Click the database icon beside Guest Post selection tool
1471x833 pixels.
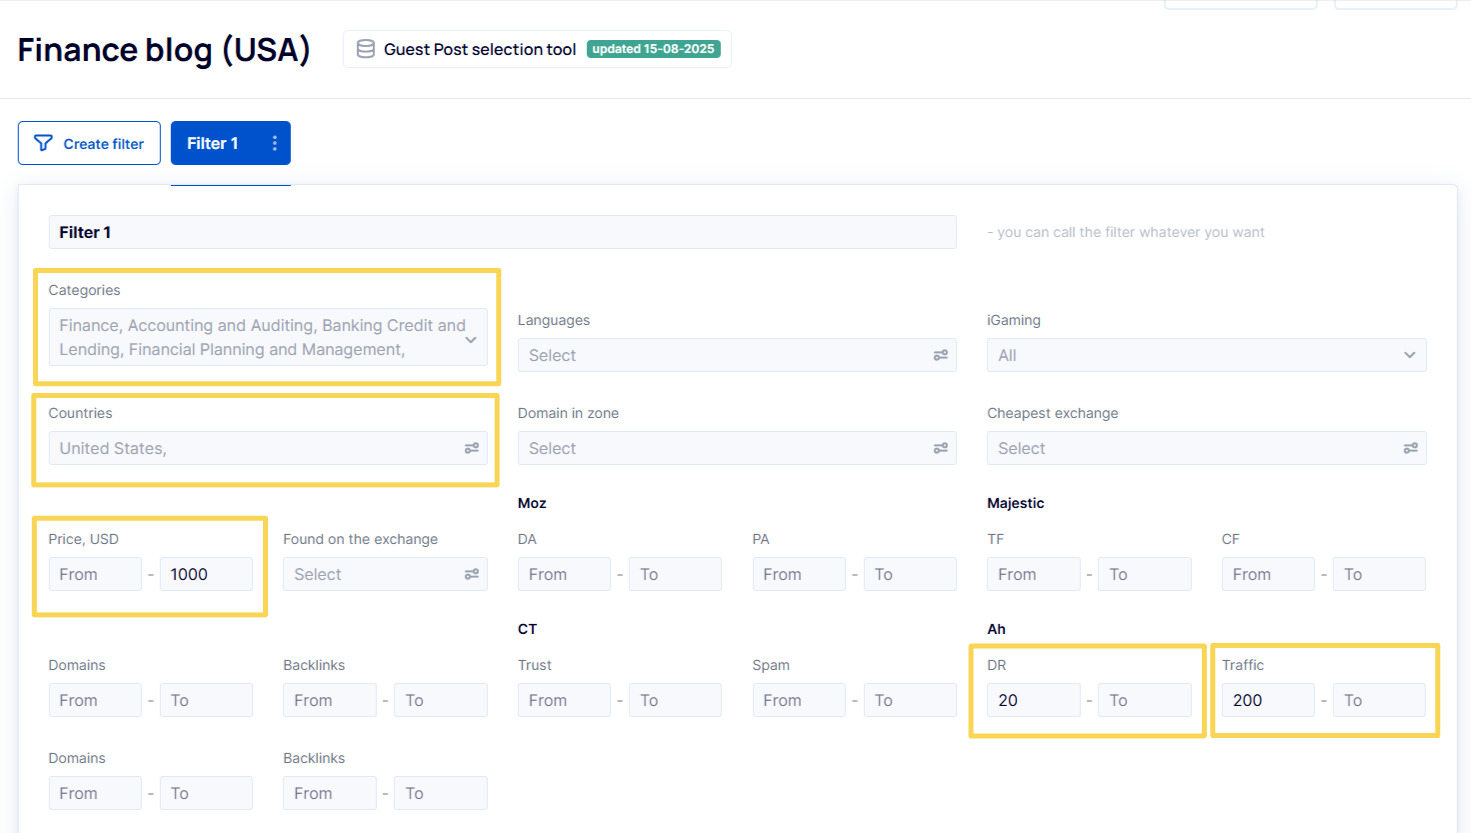click(366, 49)
